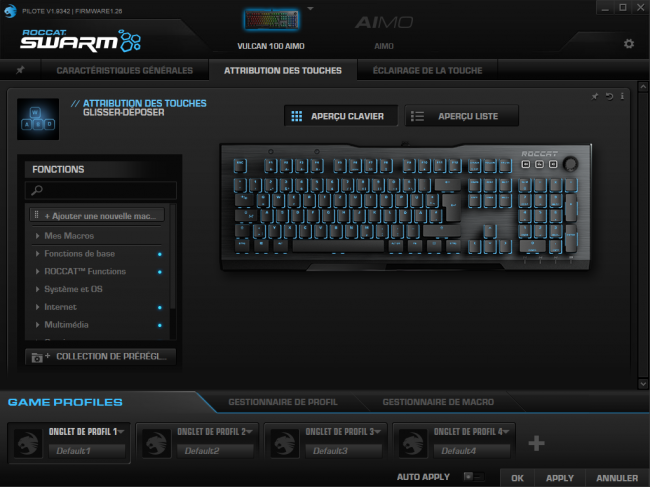Select Aperçu Clavier view
650x487 pixels.
tap(341, 116)
